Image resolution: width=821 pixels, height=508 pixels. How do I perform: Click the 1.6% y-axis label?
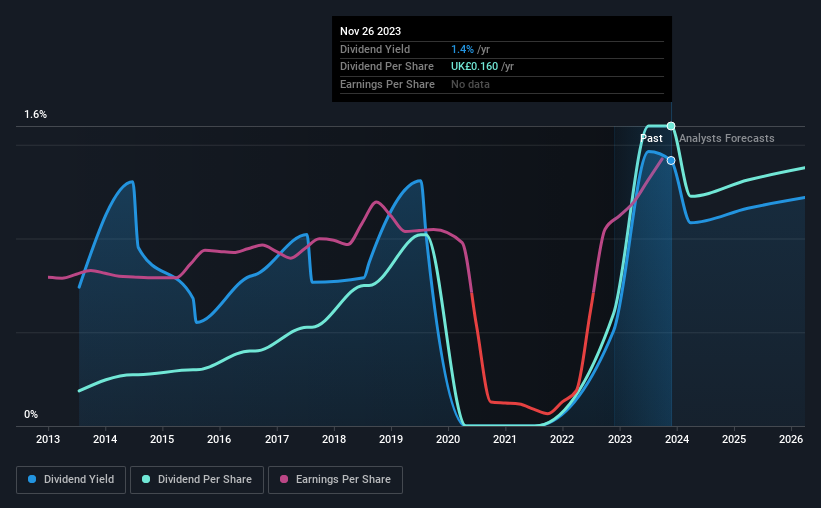pos(36,114)
